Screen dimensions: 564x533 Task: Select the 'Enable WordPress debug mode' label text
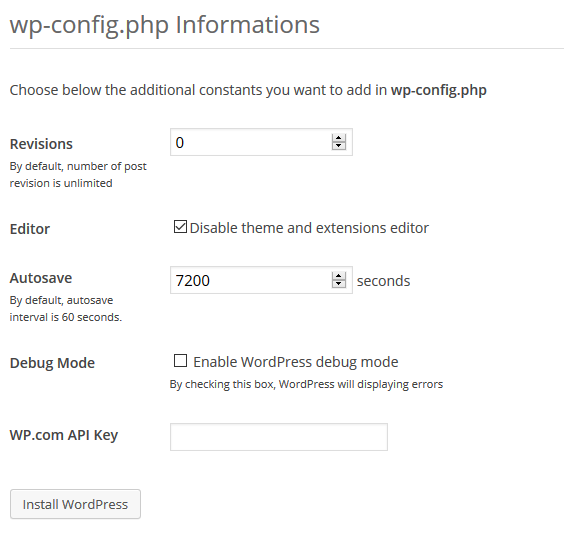(296, 362)
